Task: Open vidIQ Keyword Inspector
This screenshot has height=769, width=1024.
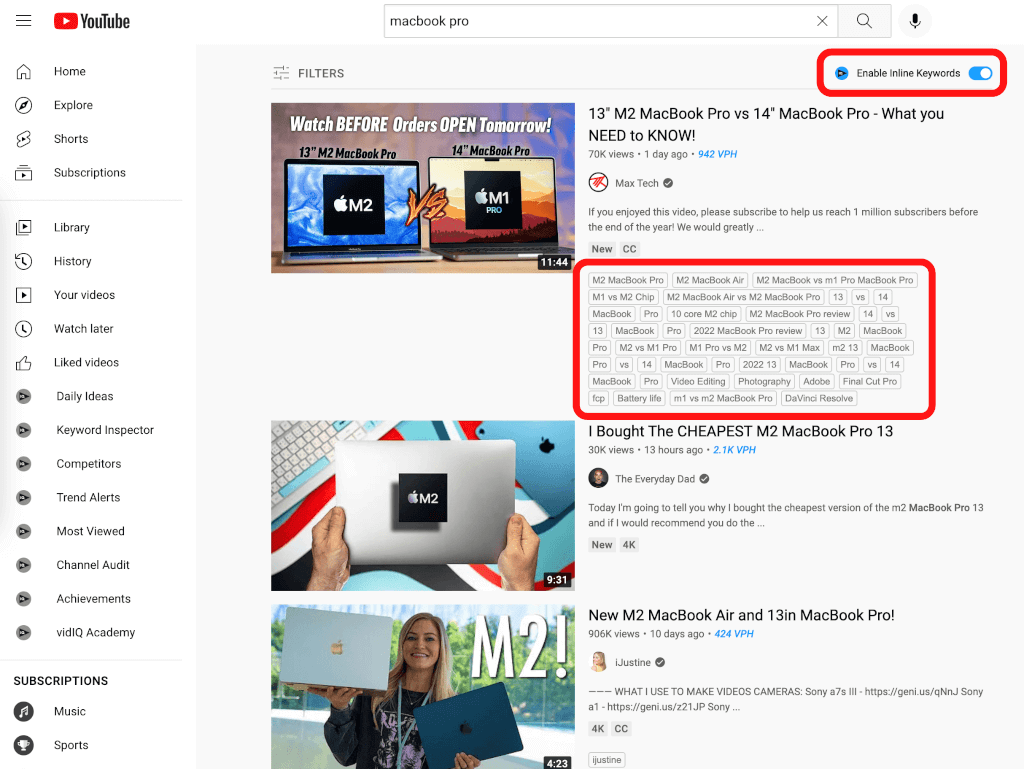Action: point(104,430)
